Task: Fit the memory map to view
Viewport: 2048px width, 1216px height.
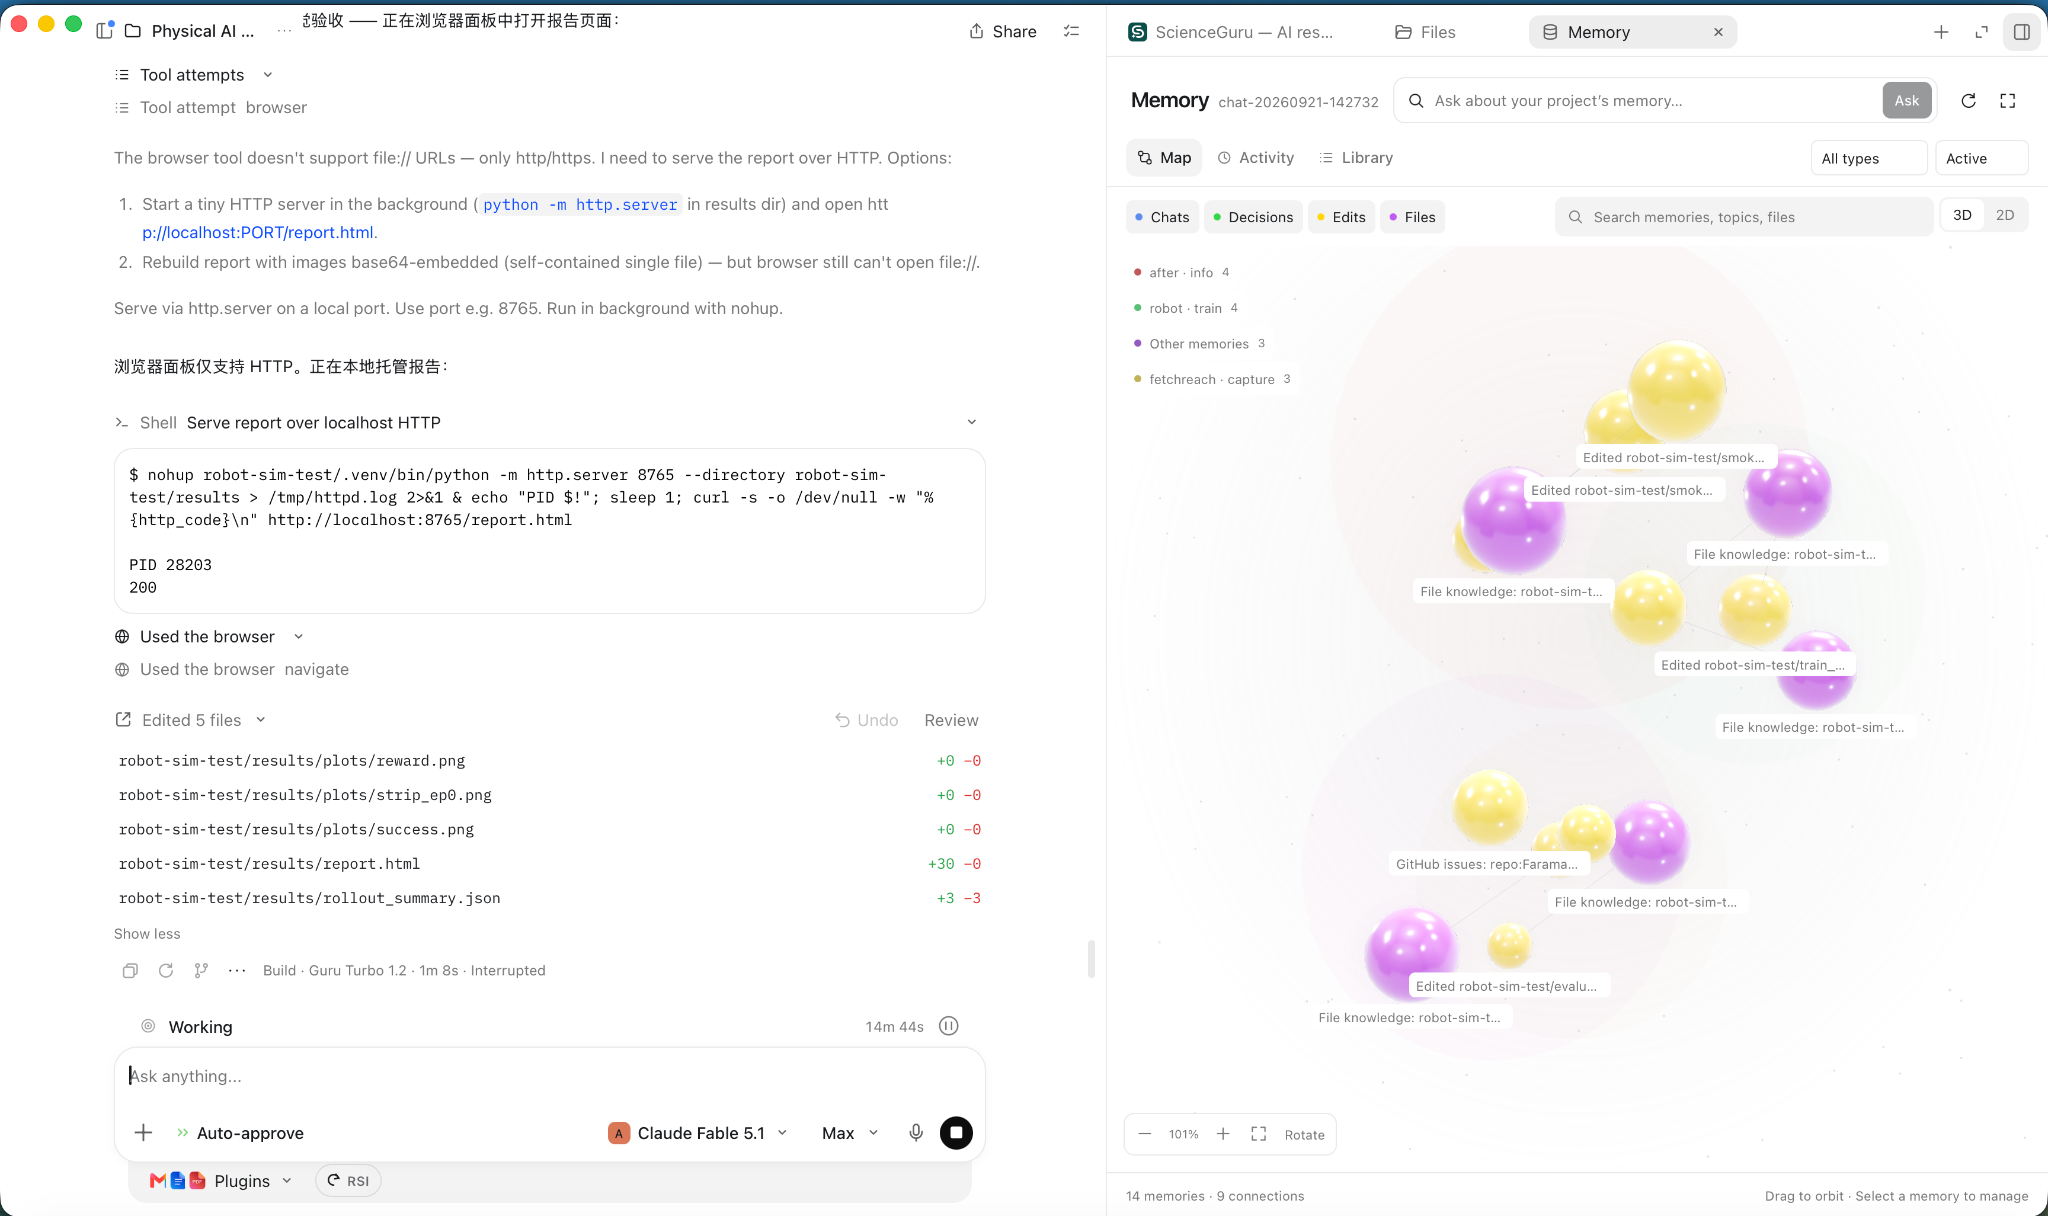Action: click(1259, 1134)
